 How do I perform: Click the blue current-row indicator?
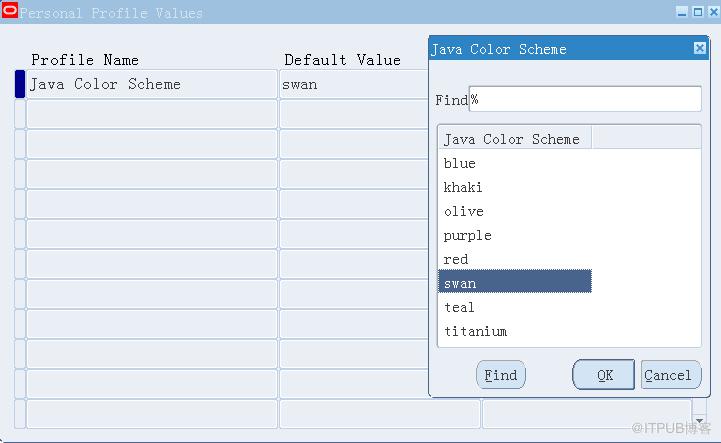point(20,84)
